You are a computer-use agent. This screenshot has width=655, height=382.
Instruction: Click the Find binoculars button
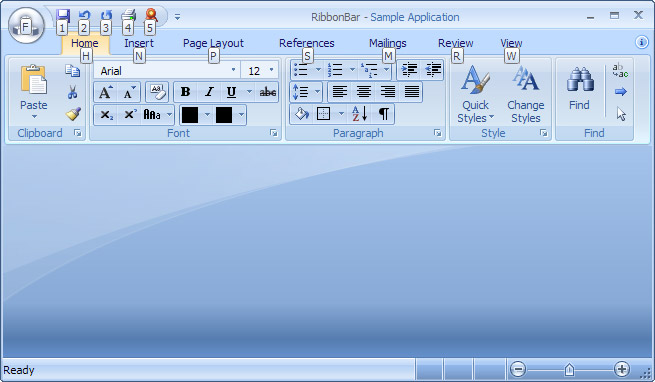tap(580, 89)
